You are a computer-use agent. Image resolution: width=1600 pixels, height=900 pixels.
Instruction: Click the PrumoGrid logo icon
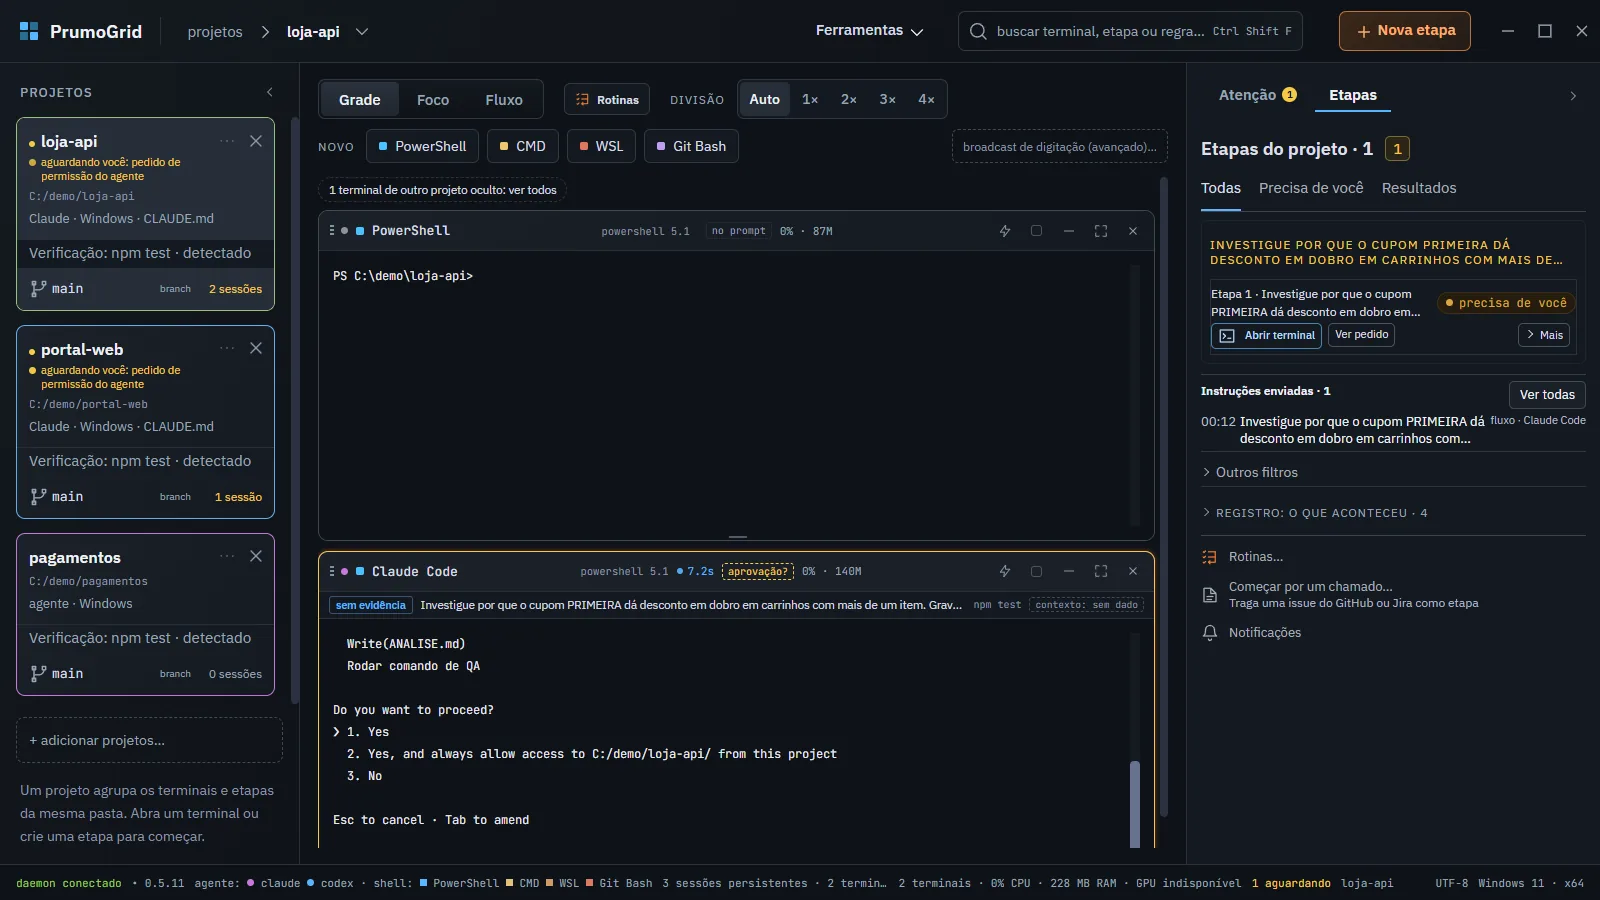click(x=29, y=31)
